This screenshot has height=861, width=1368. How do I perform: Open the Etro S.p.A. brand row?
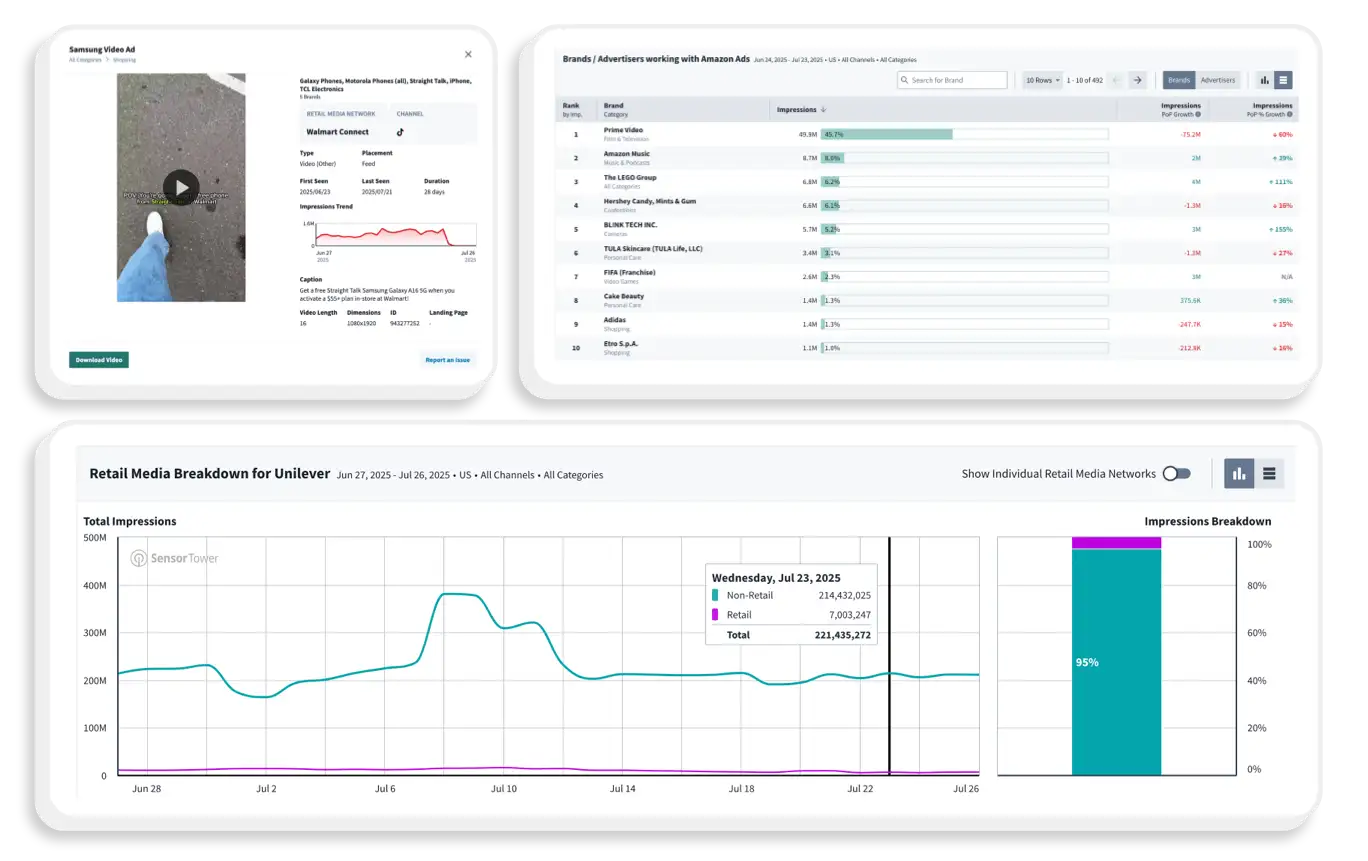(x=926, y=348)
